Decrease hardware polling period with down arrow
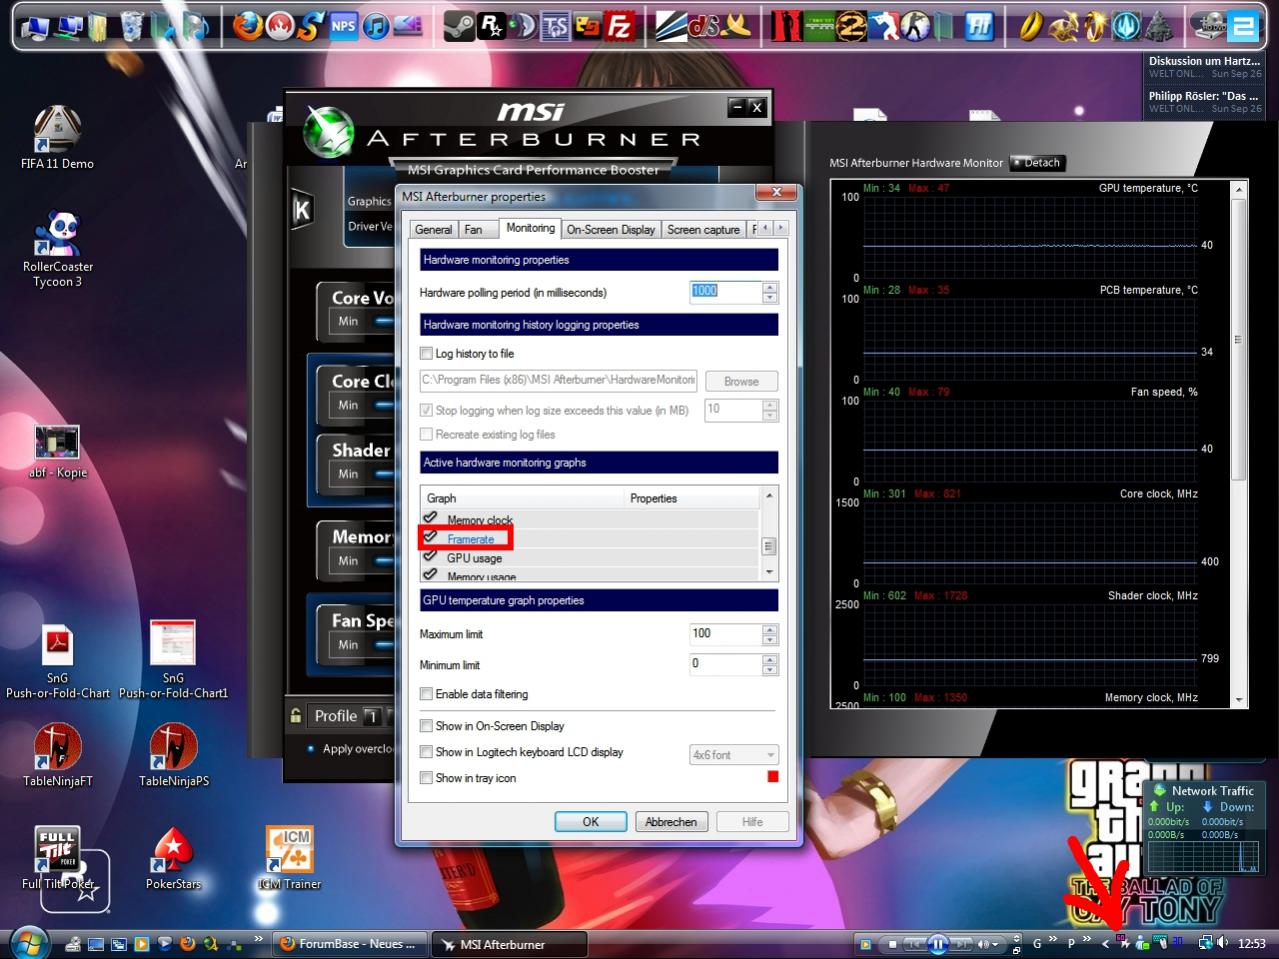The height and width of the screenshot is (959, 1279). [x=769, y=298]
